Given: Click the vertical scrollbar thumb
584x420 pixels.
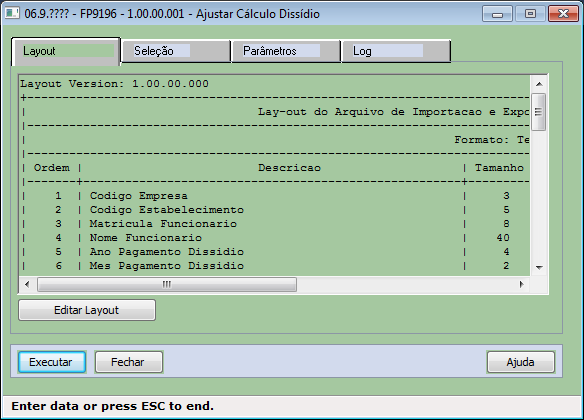Looking at the screenshot, I should (x=539, y=112).
